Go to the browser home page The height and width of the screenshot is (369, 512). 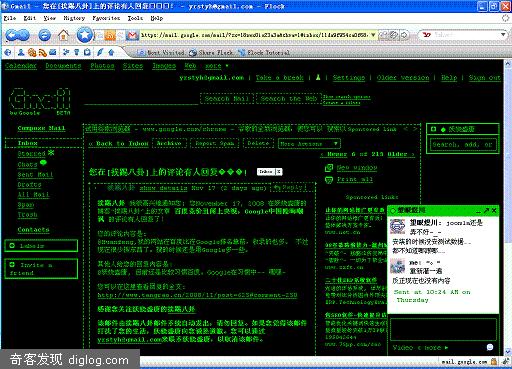pyautogui.click(x=63, y=35)
